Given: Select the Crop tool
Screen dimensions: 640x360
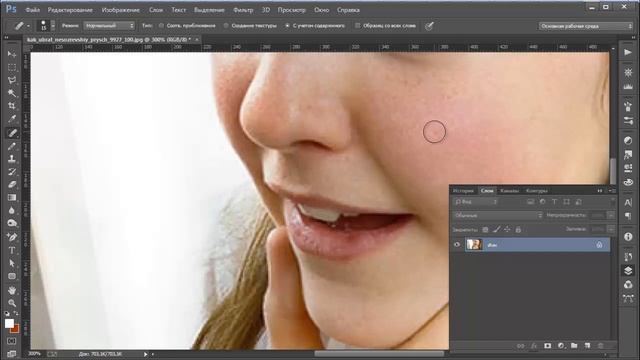Looking at the screenshot, I should [12, 106].
